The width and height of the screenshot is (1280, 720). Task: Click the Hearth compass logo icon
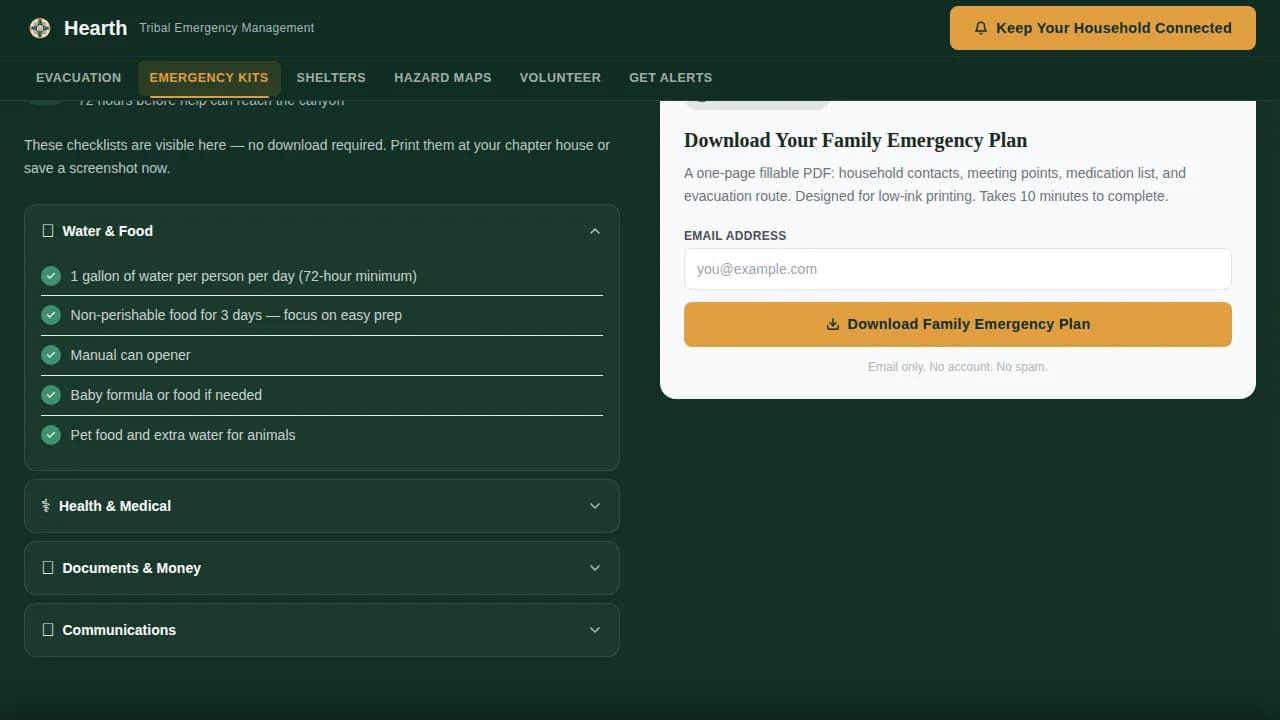[40, 28]
